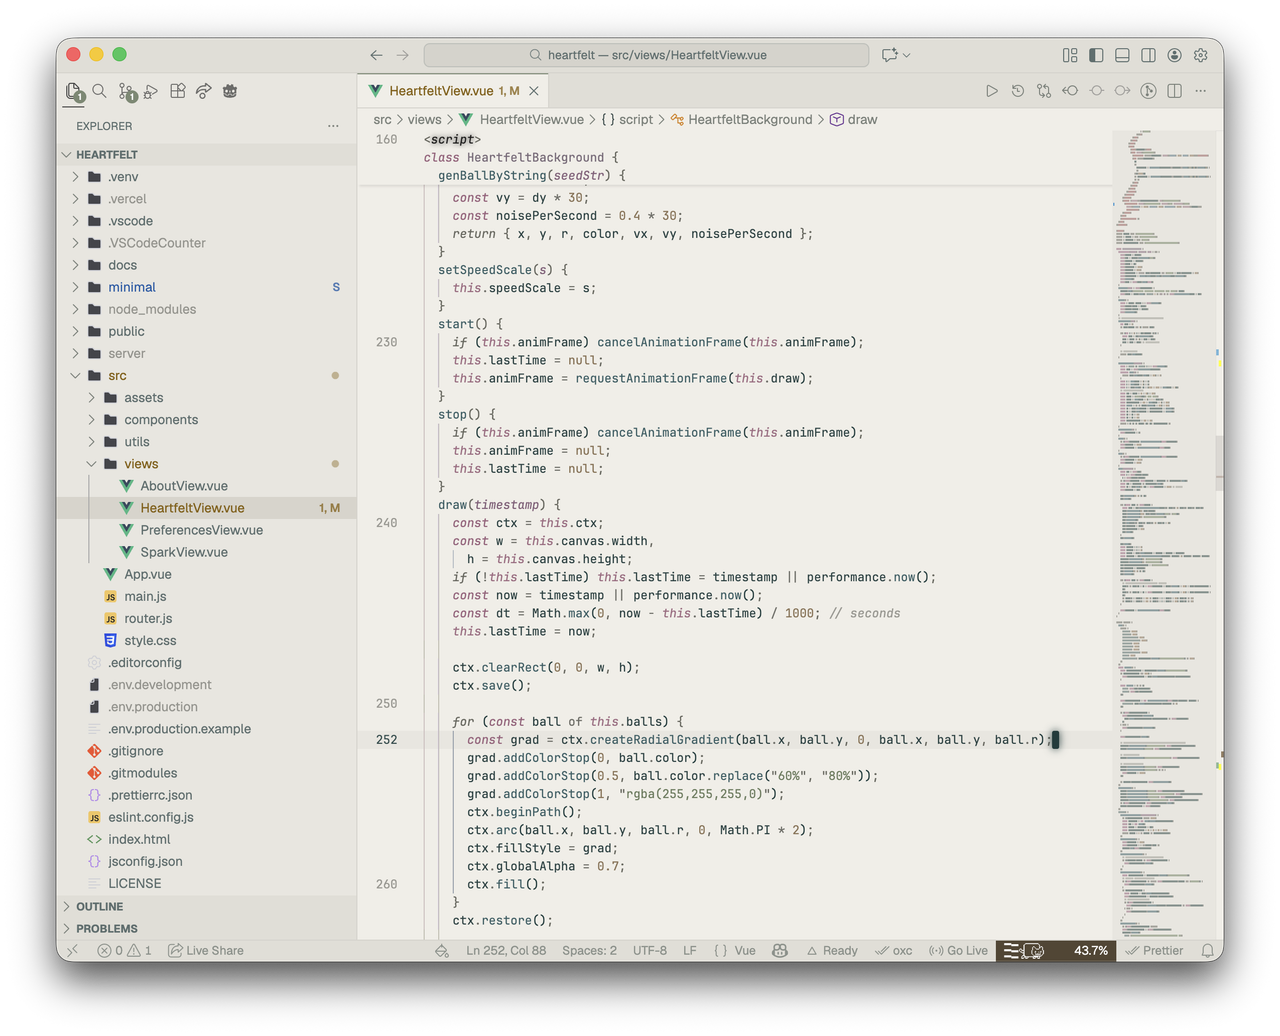This screenshot has height=1036, width=1280.
Task: Open errors and warnings status indicator
Action: pos(125,950)
